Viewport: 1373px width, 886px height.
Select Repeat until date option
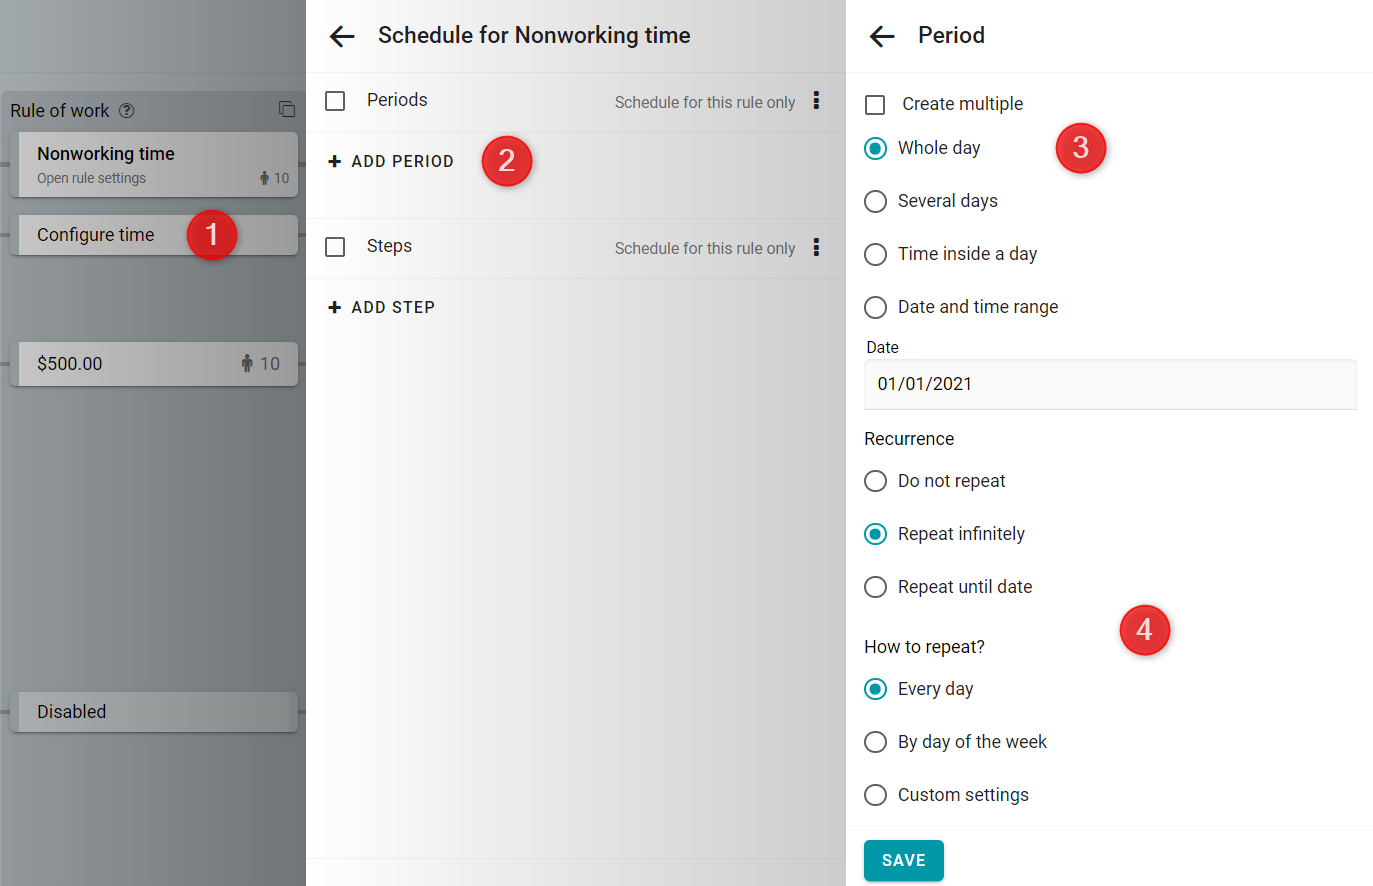pyautogui.click(x=875, y=587)
